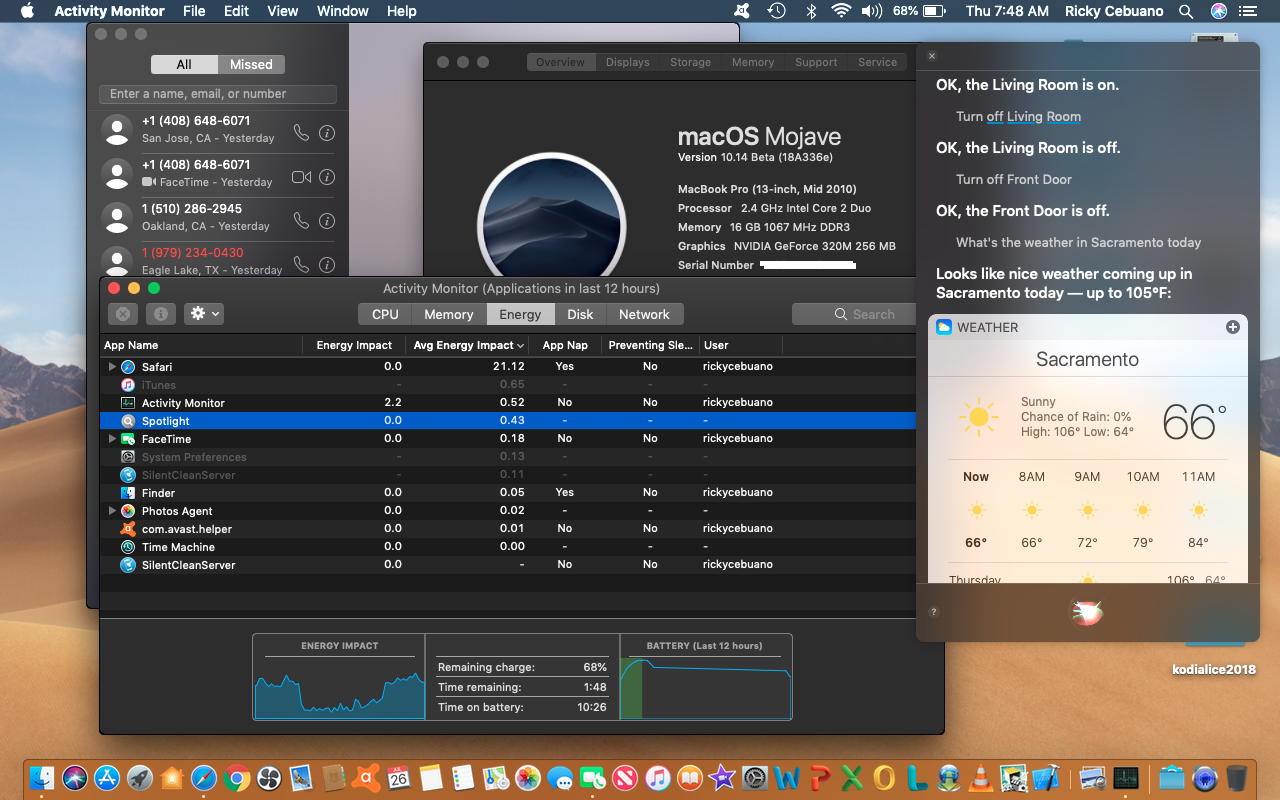1280x800 pixels.
Task: Click the FaceTime name search field
Action: pyautogui.click(x=218, y=94)
